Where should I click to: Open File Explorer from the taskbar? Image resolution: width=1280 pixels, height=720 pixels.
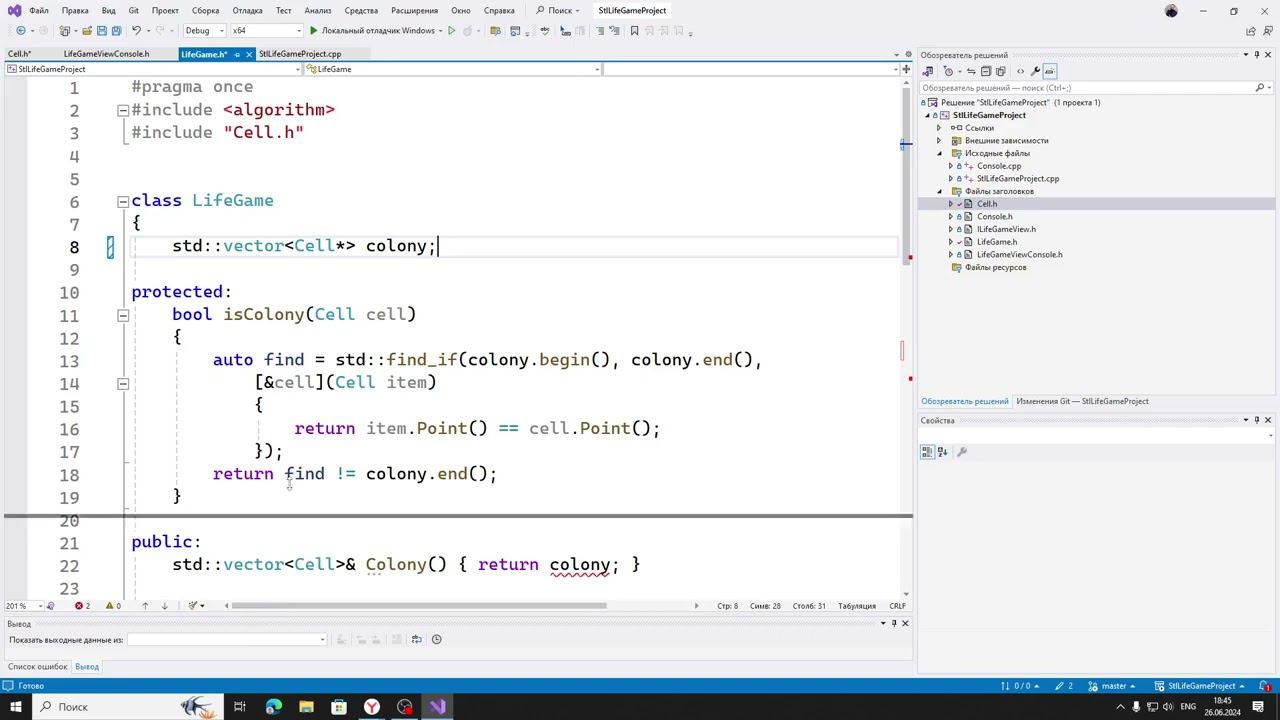click(306, 707)
